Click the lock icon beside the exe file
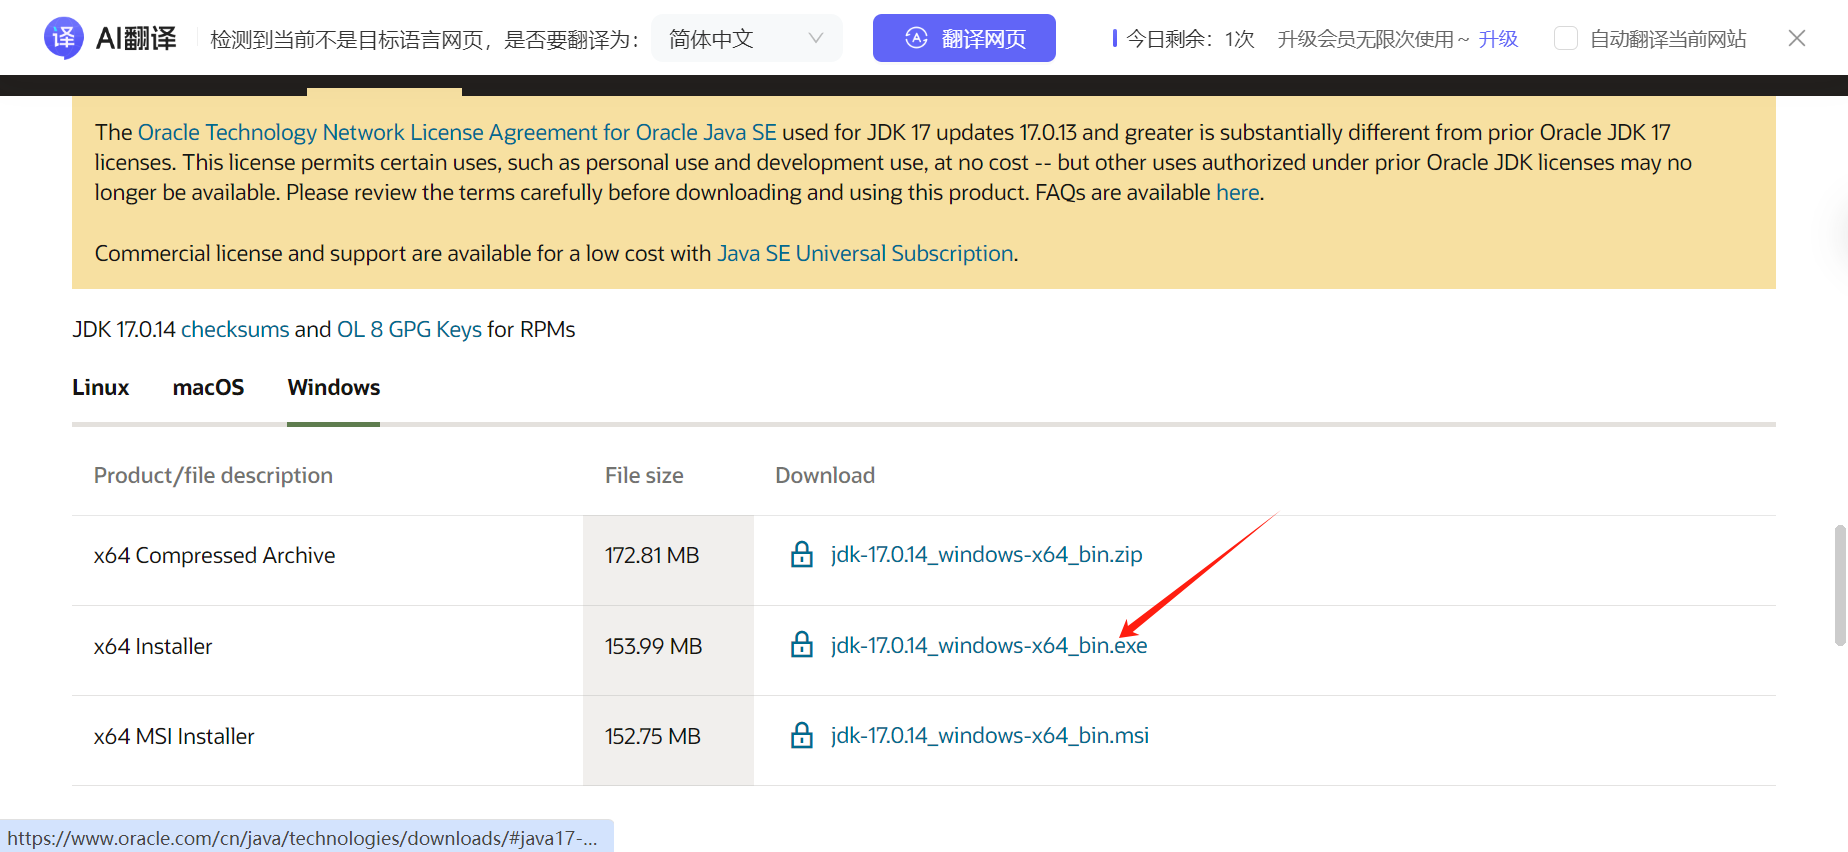The image size is (1848, 852). (802, 645)
